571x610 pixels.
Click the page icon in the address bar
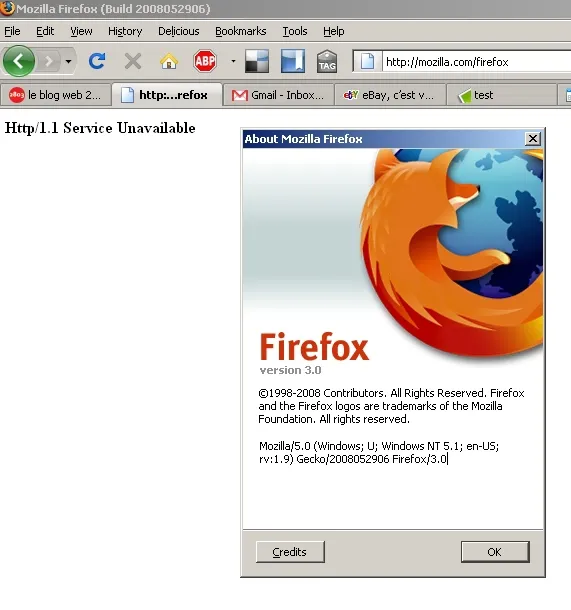coord(368,61)
